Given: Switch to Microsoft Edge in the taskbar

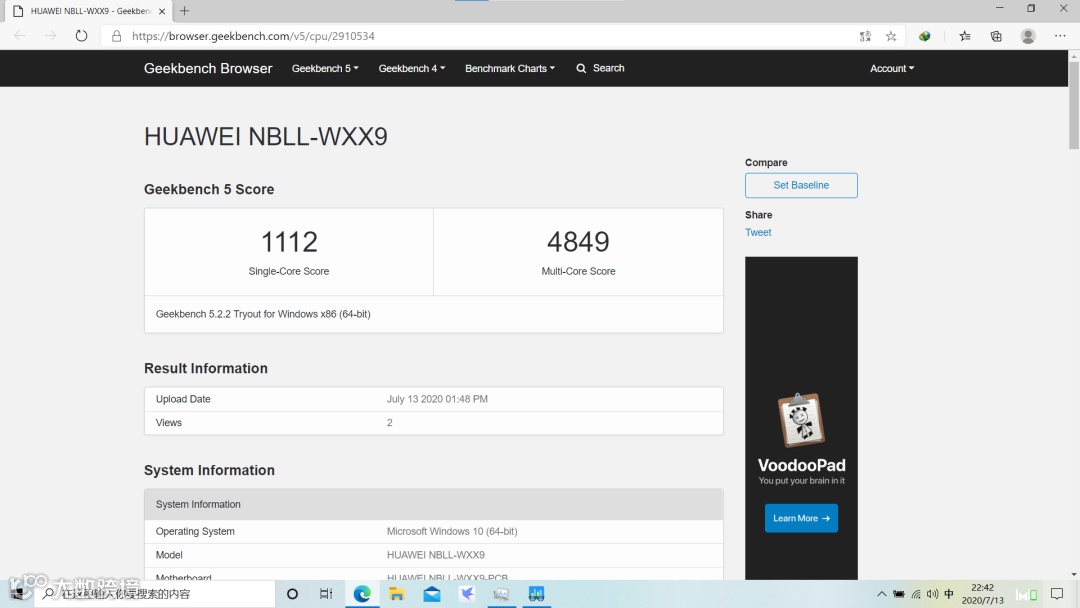Looking at the screenshot, I should pyautogui.click(x=362, y=594).
